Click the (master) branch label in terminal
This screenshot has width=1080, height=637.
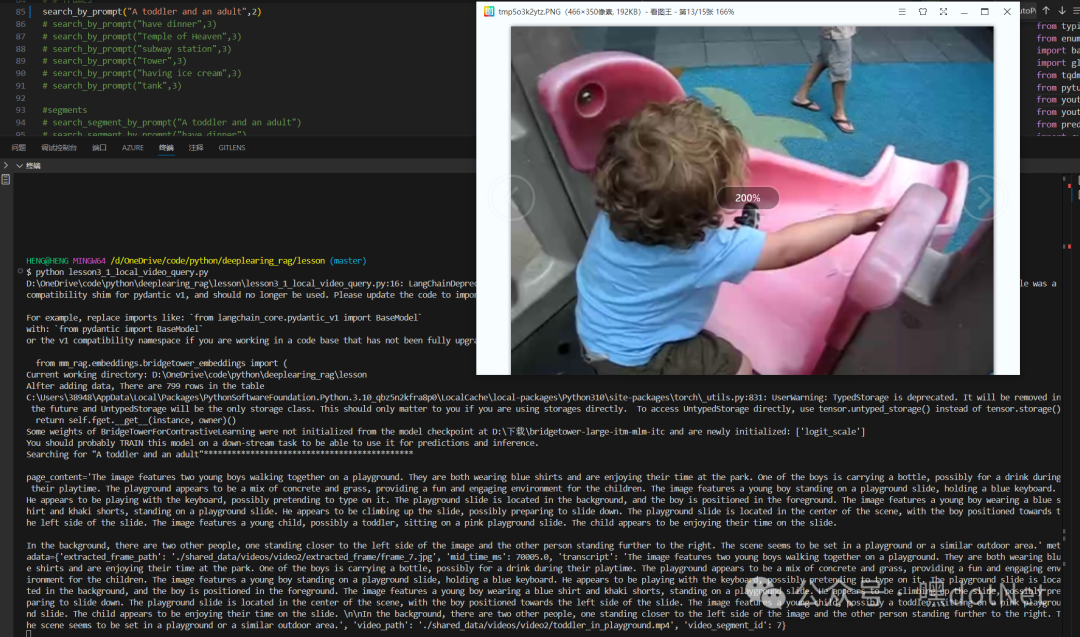348,261
